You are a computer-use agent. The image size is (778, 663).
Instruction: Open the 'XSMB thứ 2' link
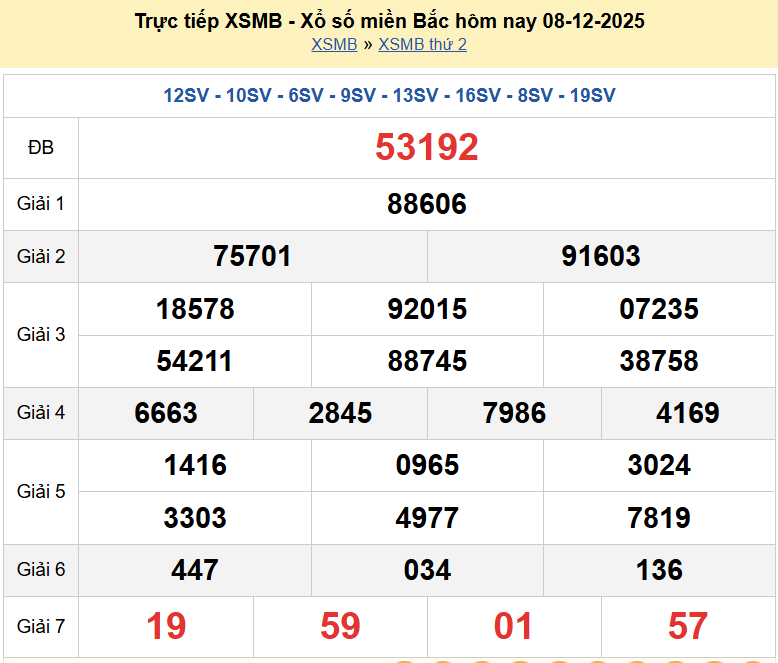[x=422, y=44]
